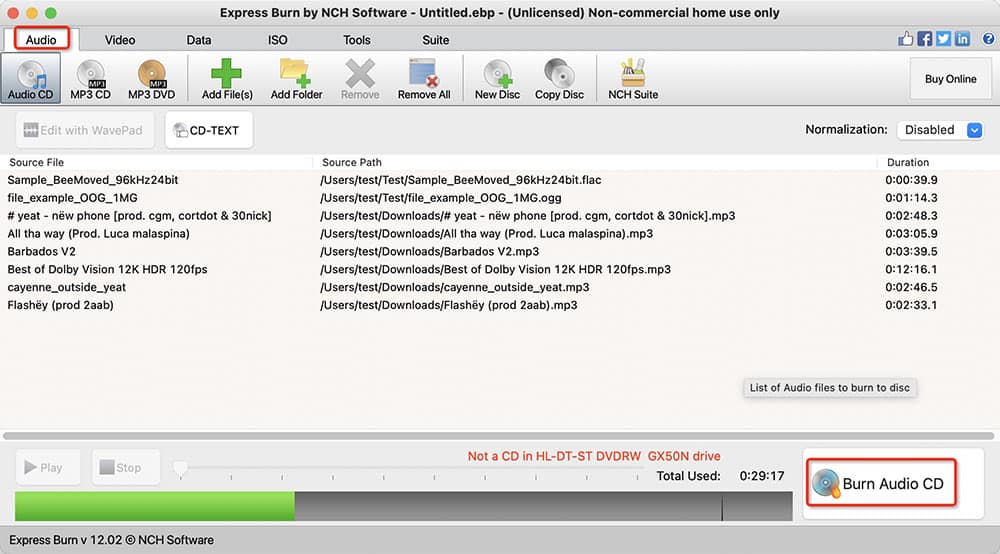This screenshot has height=554, width=1000.
Task: Click the green disc capacity bar
Action: click(154, 506)
